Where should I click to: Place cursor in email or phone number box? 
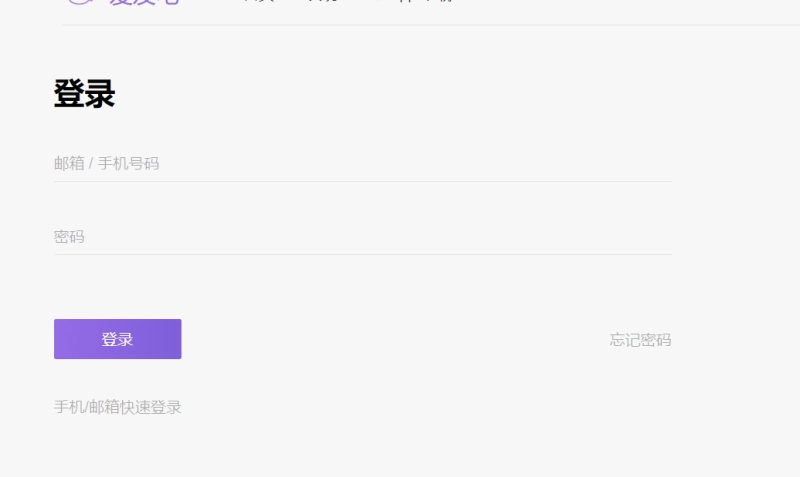(363, 164)
